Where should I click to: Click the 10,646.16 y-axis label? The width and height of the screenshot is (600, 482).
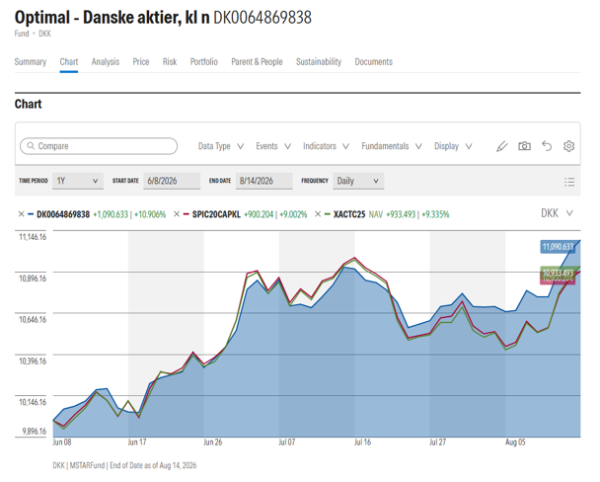pos(33,319)
